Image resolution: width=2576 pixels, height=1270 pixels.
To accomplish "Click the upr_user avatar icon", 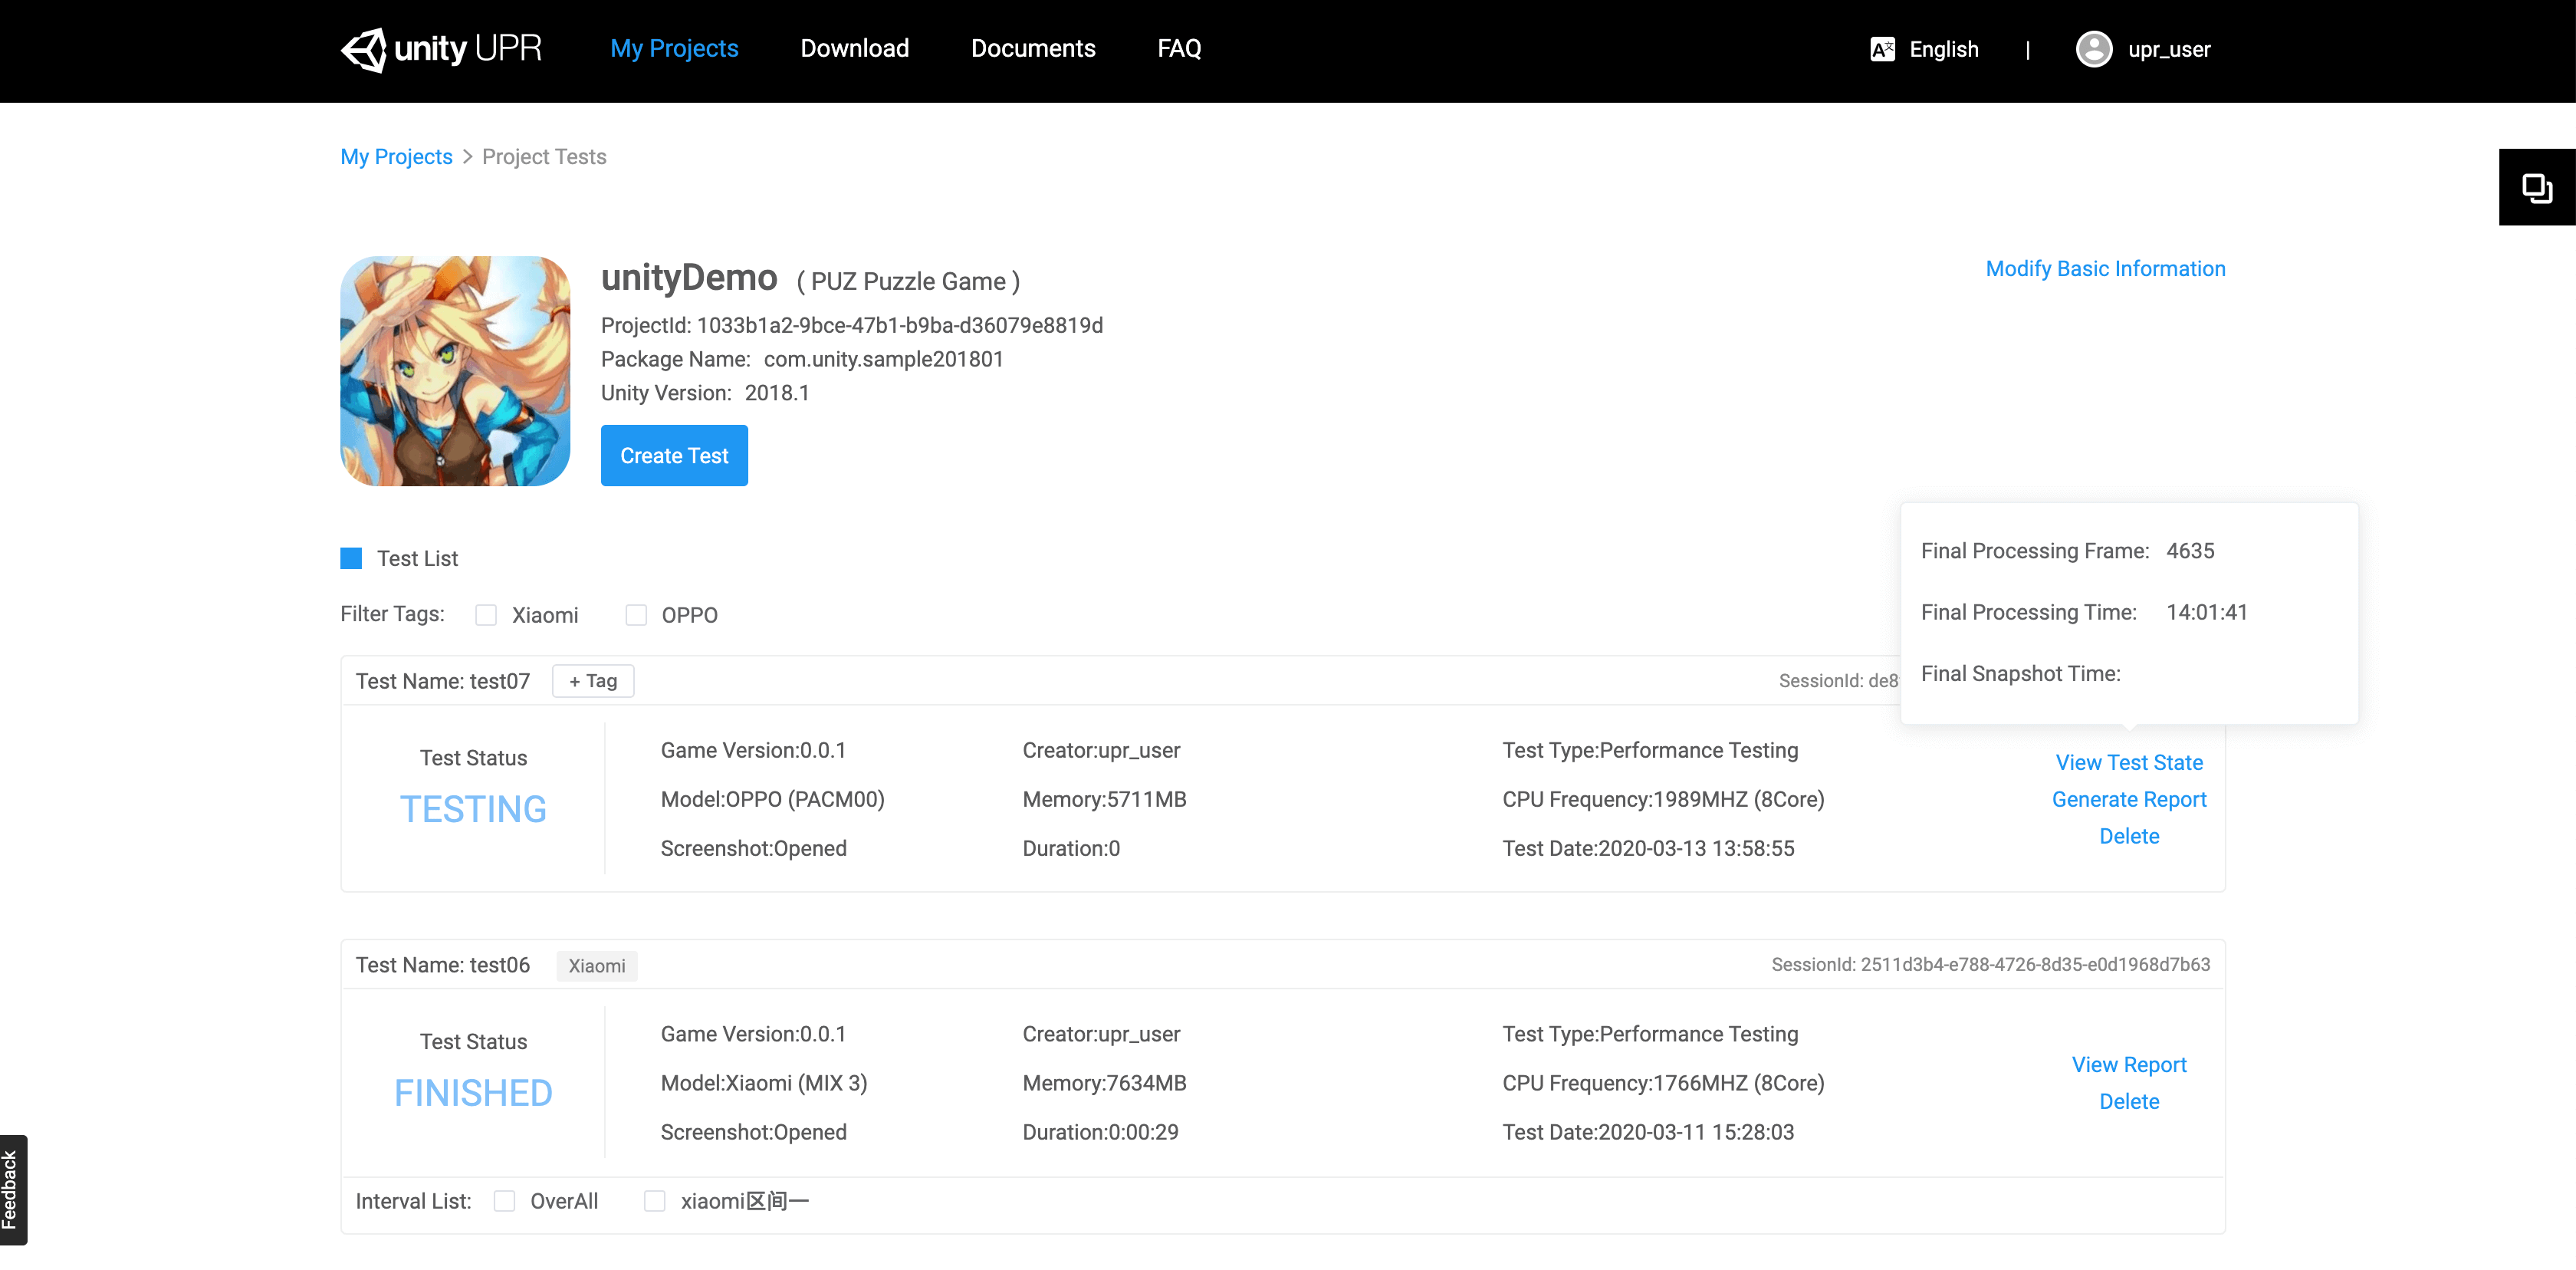I will (x=2093, y=49).
